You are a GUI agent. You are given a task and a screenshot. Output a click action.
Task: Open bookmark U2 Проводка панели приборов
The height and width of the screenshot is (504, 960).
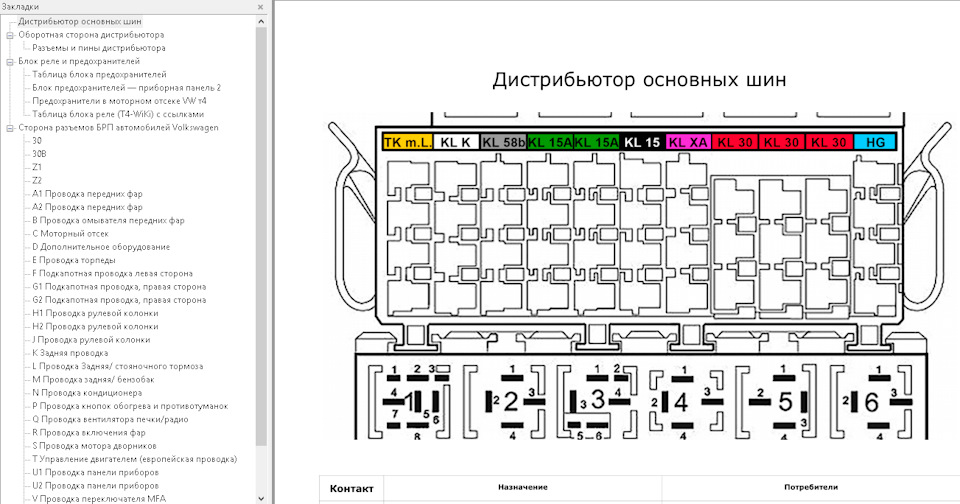tap(95, 486)
